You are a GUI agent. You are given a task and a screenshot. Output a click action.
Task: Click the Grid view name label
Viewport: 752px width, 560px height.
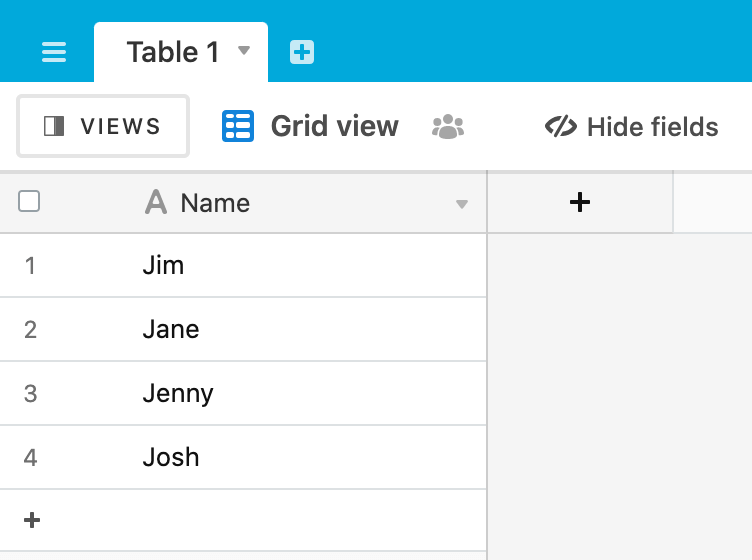[x=335, y=127]
